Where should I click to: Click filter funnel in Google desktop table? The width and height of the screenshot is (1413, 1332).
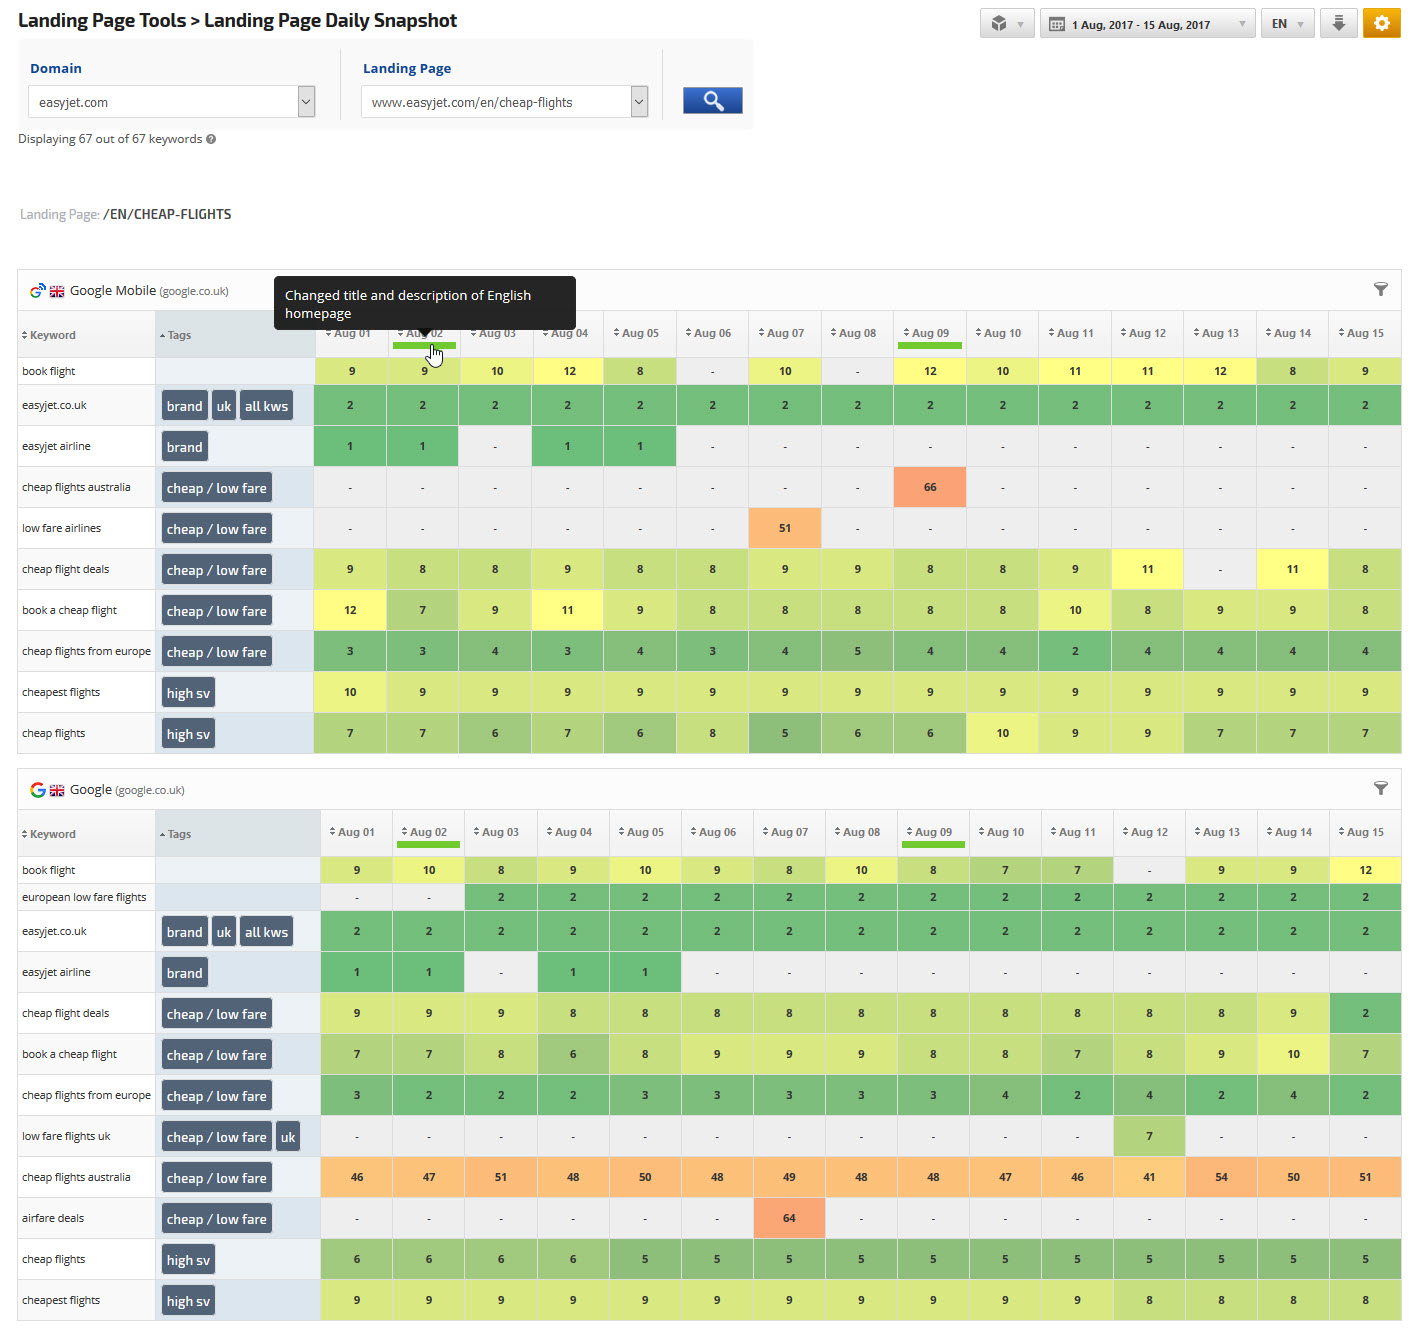tap(1380, 788)
